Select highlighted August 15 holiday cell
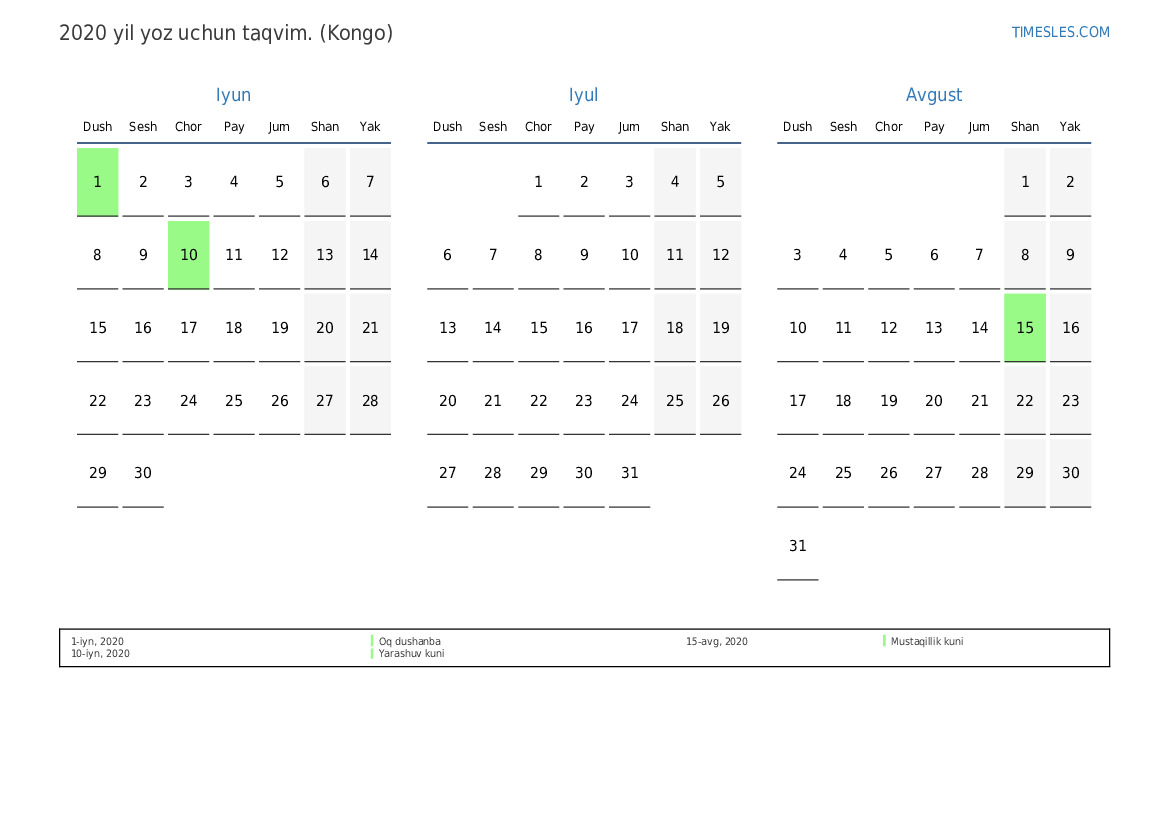This screenshot has width=1169, height=827. pyautogui.click(x=1025, y=328)
